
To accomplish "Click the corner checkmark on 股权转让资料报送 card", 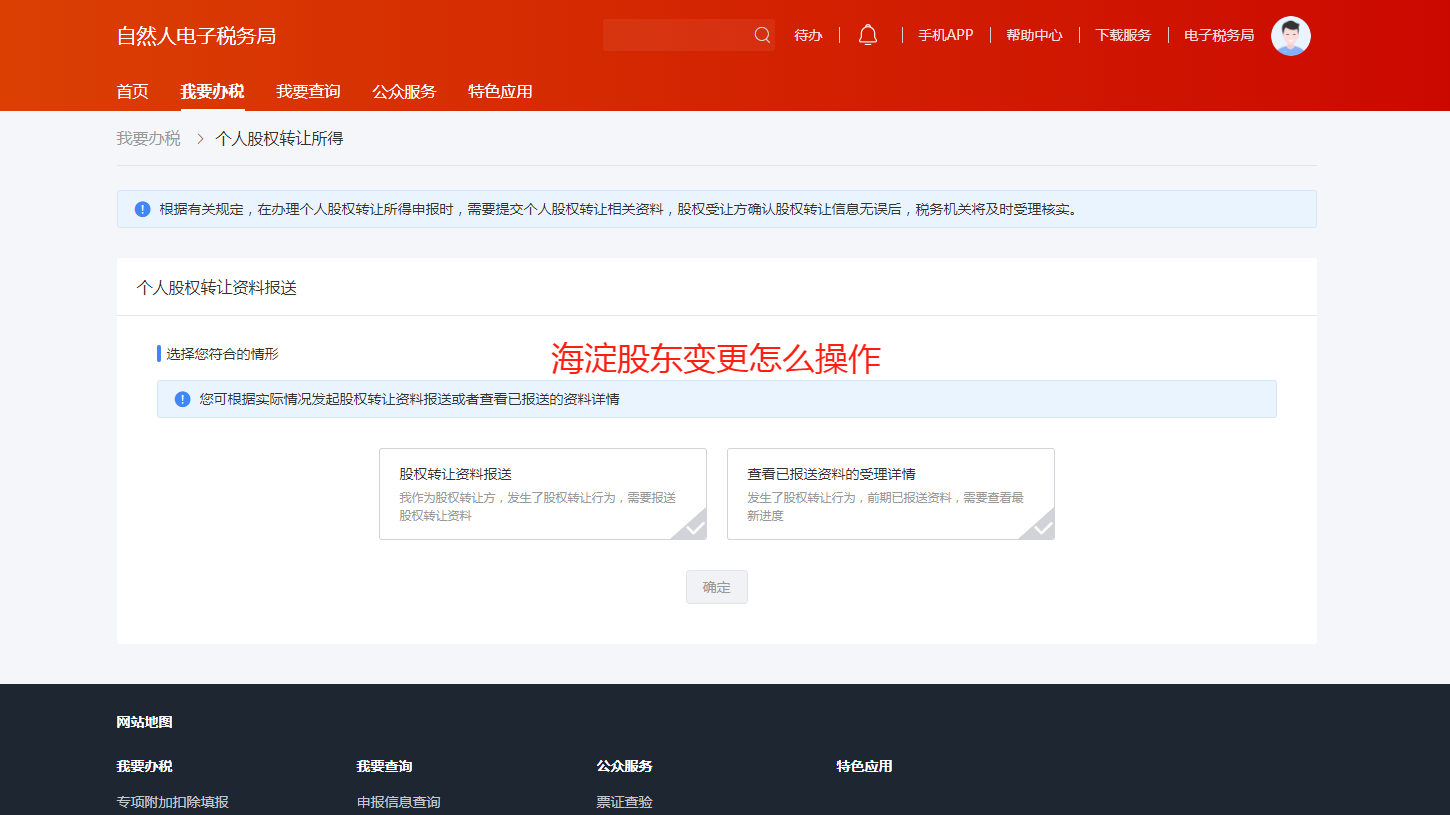I will (x=693, y=530).
